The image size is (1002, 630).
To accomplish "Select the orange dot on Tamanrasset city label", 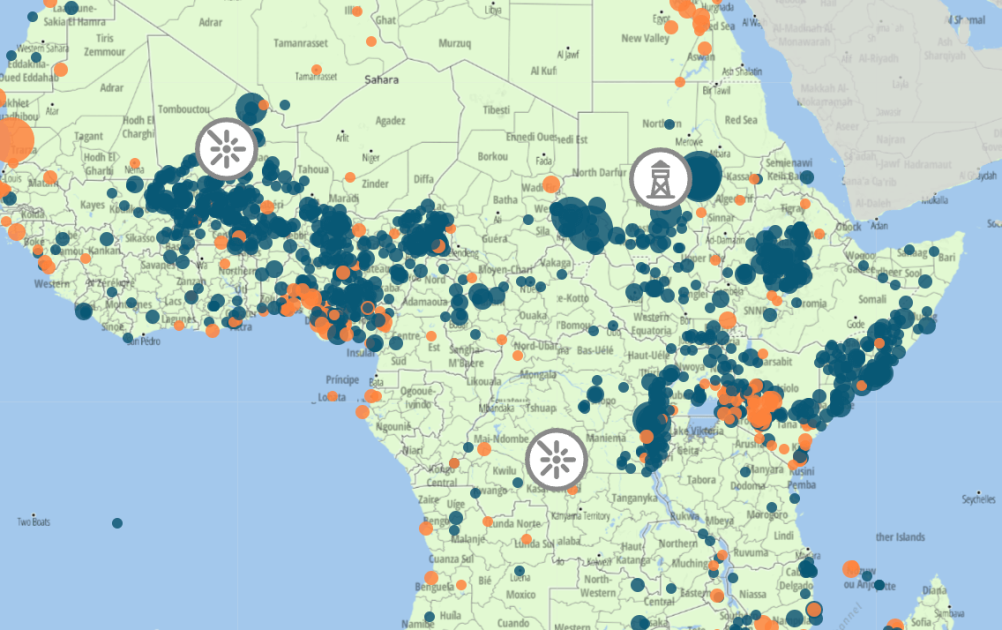I will click(316, 71).
